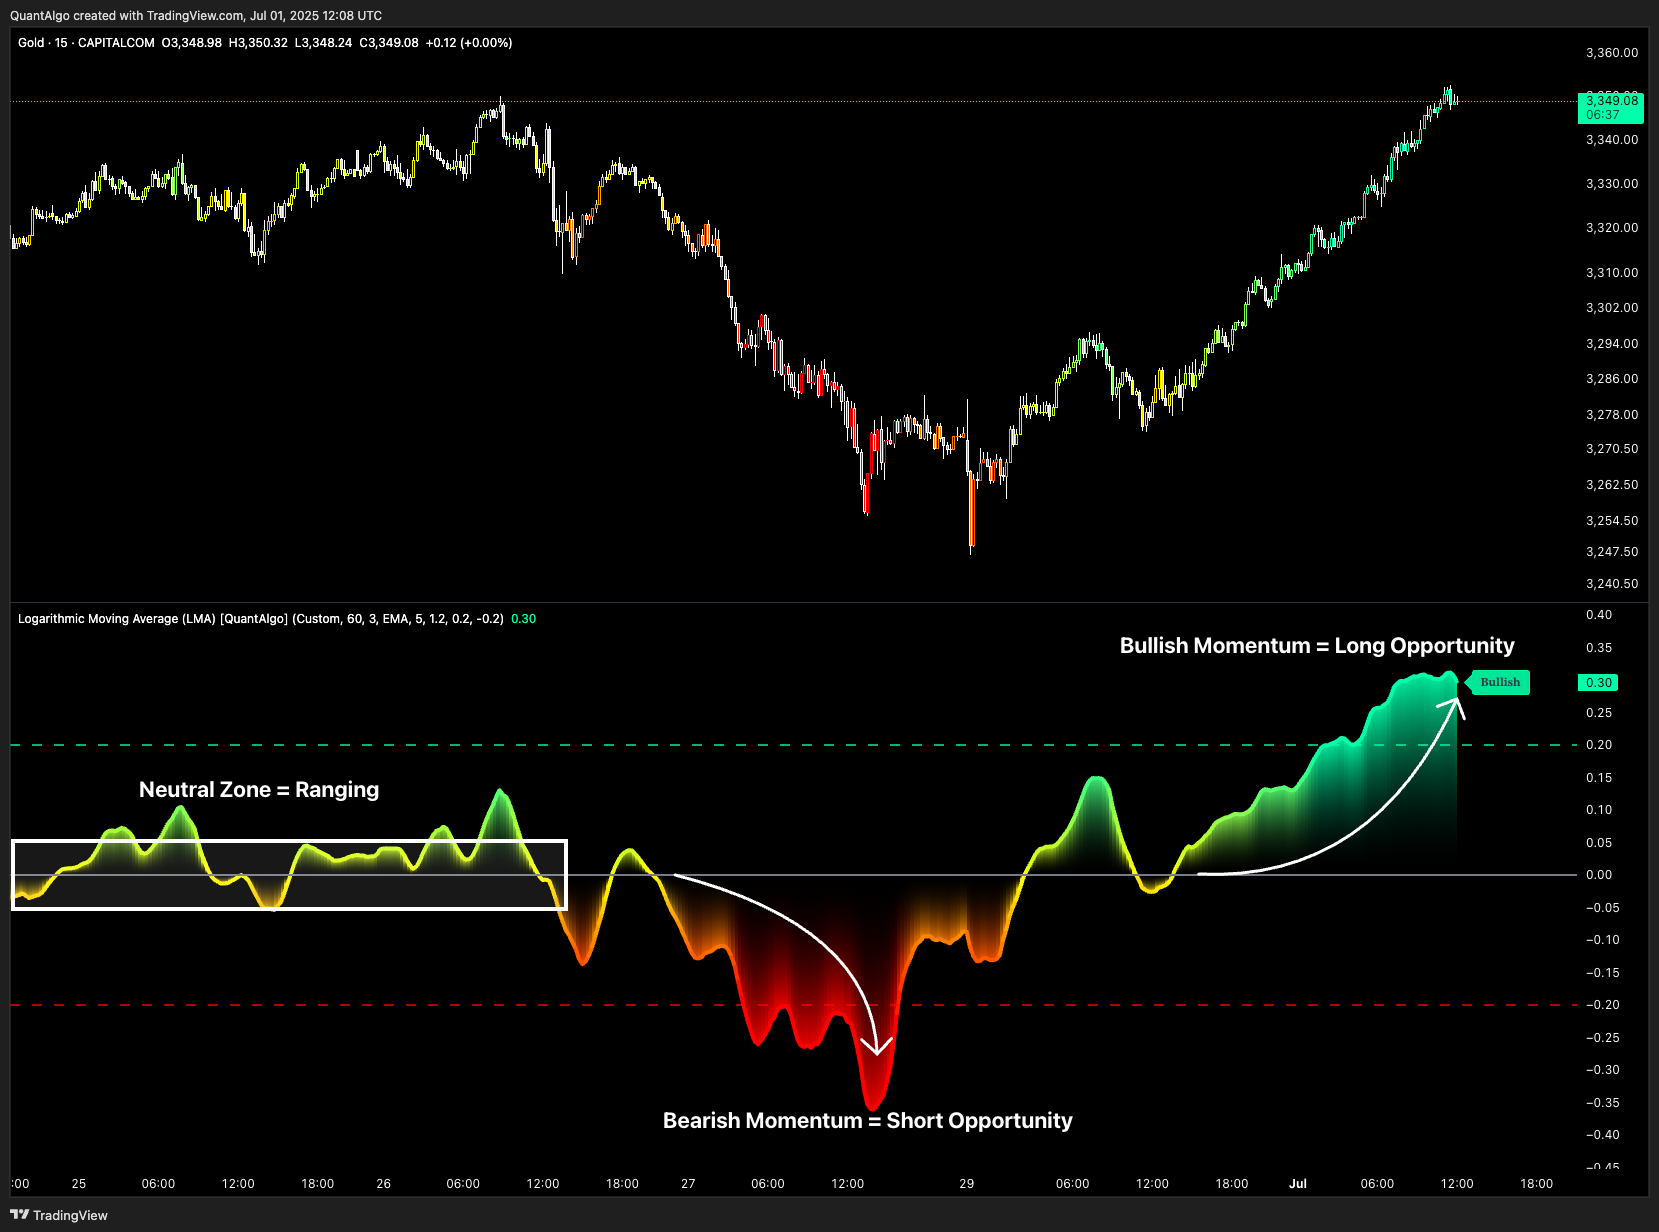Click the green Bullish signal tag
The width and height of the screenshot is (1659, 1232).
[x=1498, y=682]
